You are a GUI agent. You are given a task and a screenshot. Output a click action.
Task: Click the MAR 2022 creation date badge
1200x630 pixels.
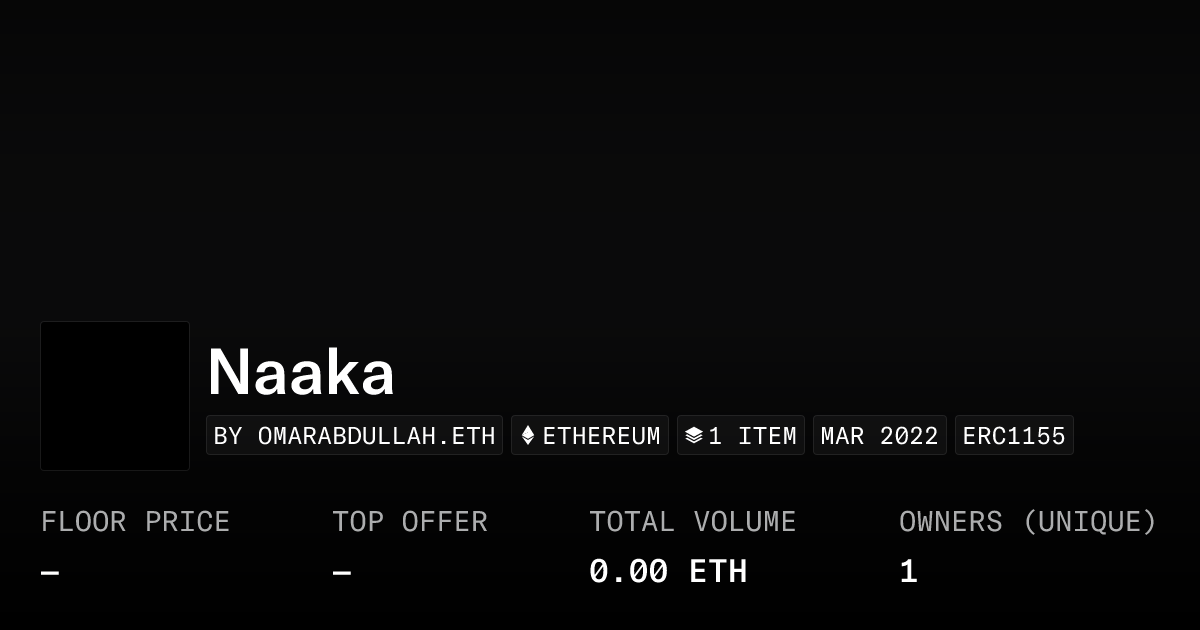pyautogui.click(x=879, y=436)
